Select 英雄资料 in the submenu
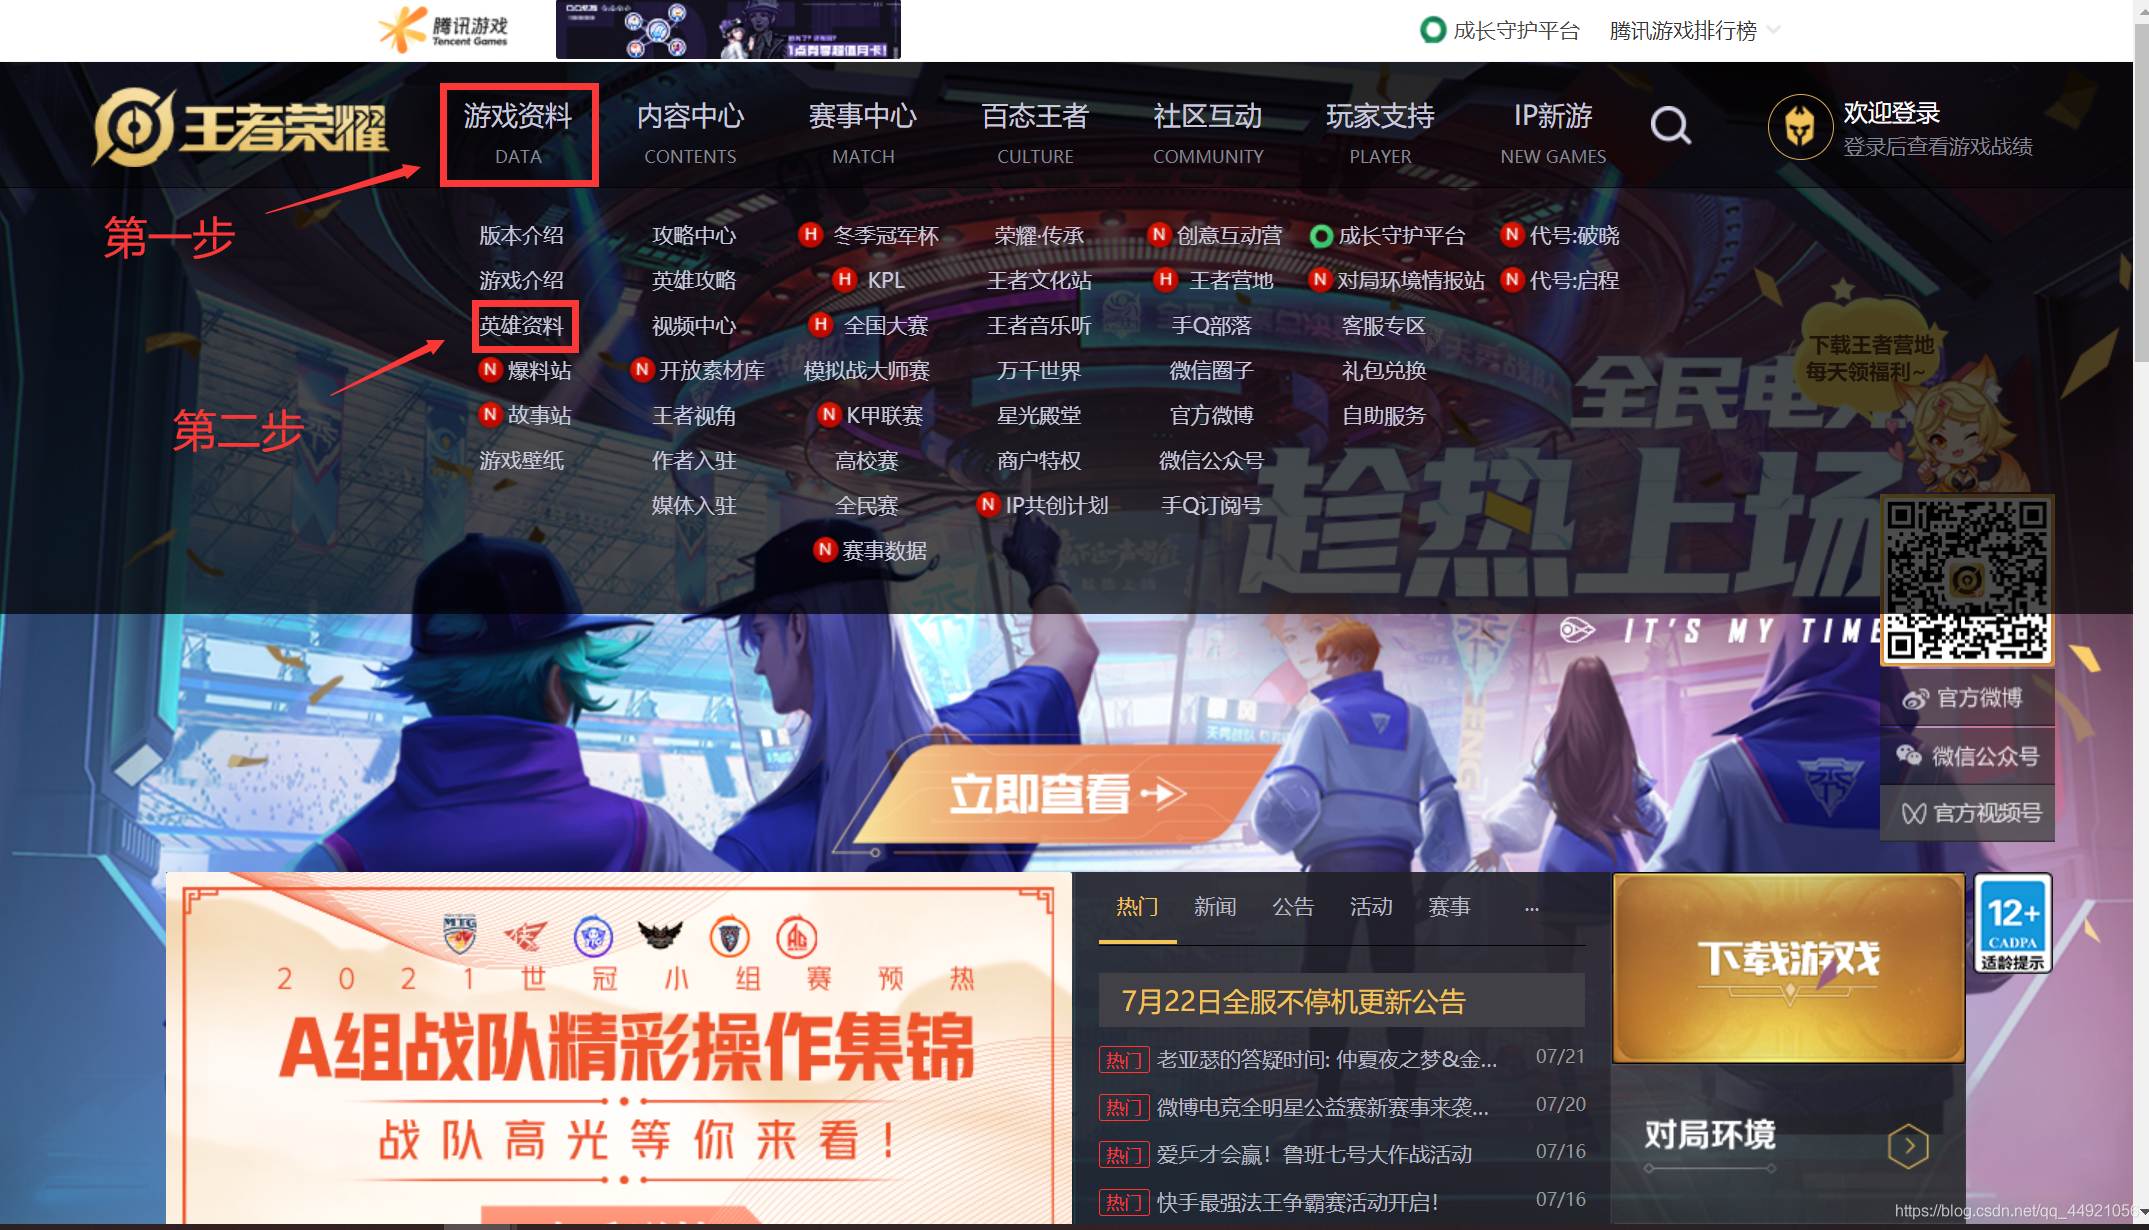The width and height of the screenshot is (2149, 1230). click(521, 325)
